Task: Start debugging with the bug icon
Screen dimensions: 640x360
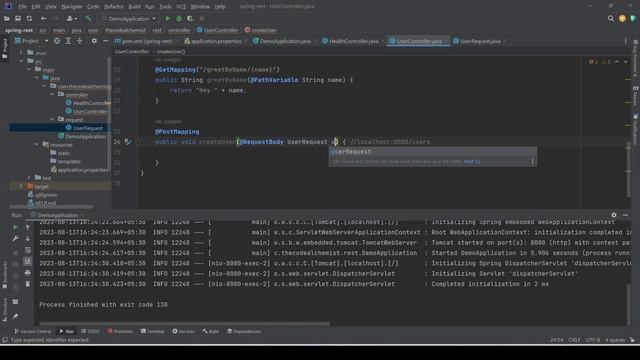Action: pos(179,18)
